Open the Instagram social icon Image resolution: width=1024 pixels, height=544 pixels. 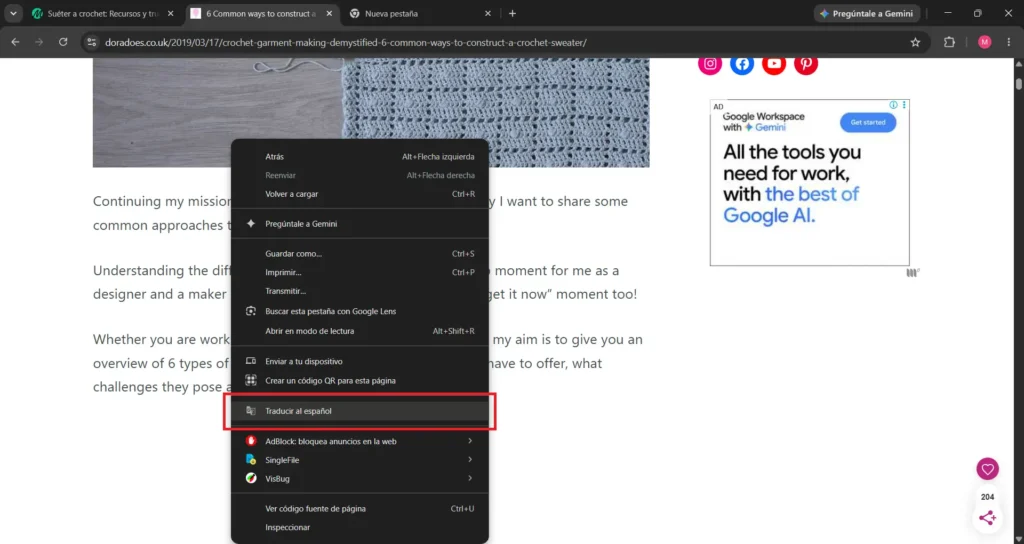[x=710, y=63]
